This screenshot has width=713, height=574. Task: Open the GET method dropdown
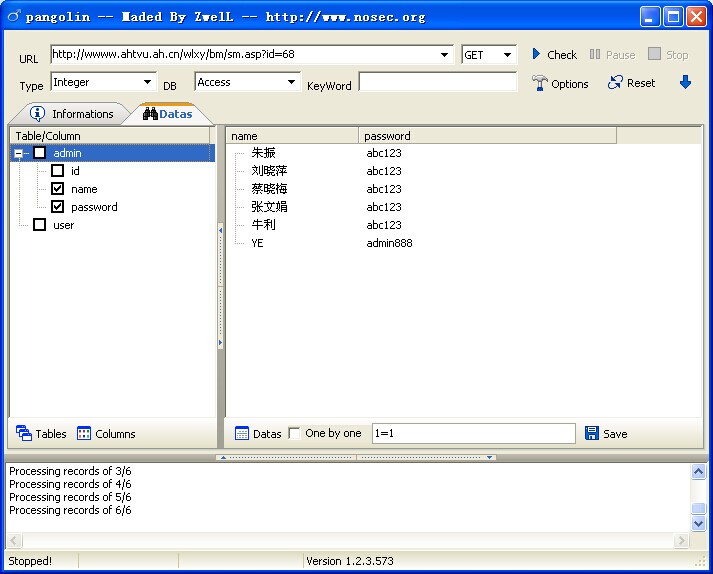pos(507,55)
